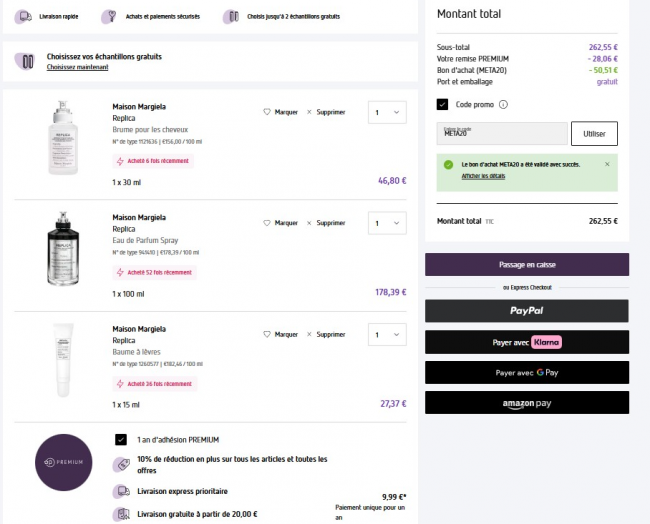Open quantity dropdown for Baume à lèvres
The height and width of the screenshot is (524, 650).
click(x=387, y=334)
